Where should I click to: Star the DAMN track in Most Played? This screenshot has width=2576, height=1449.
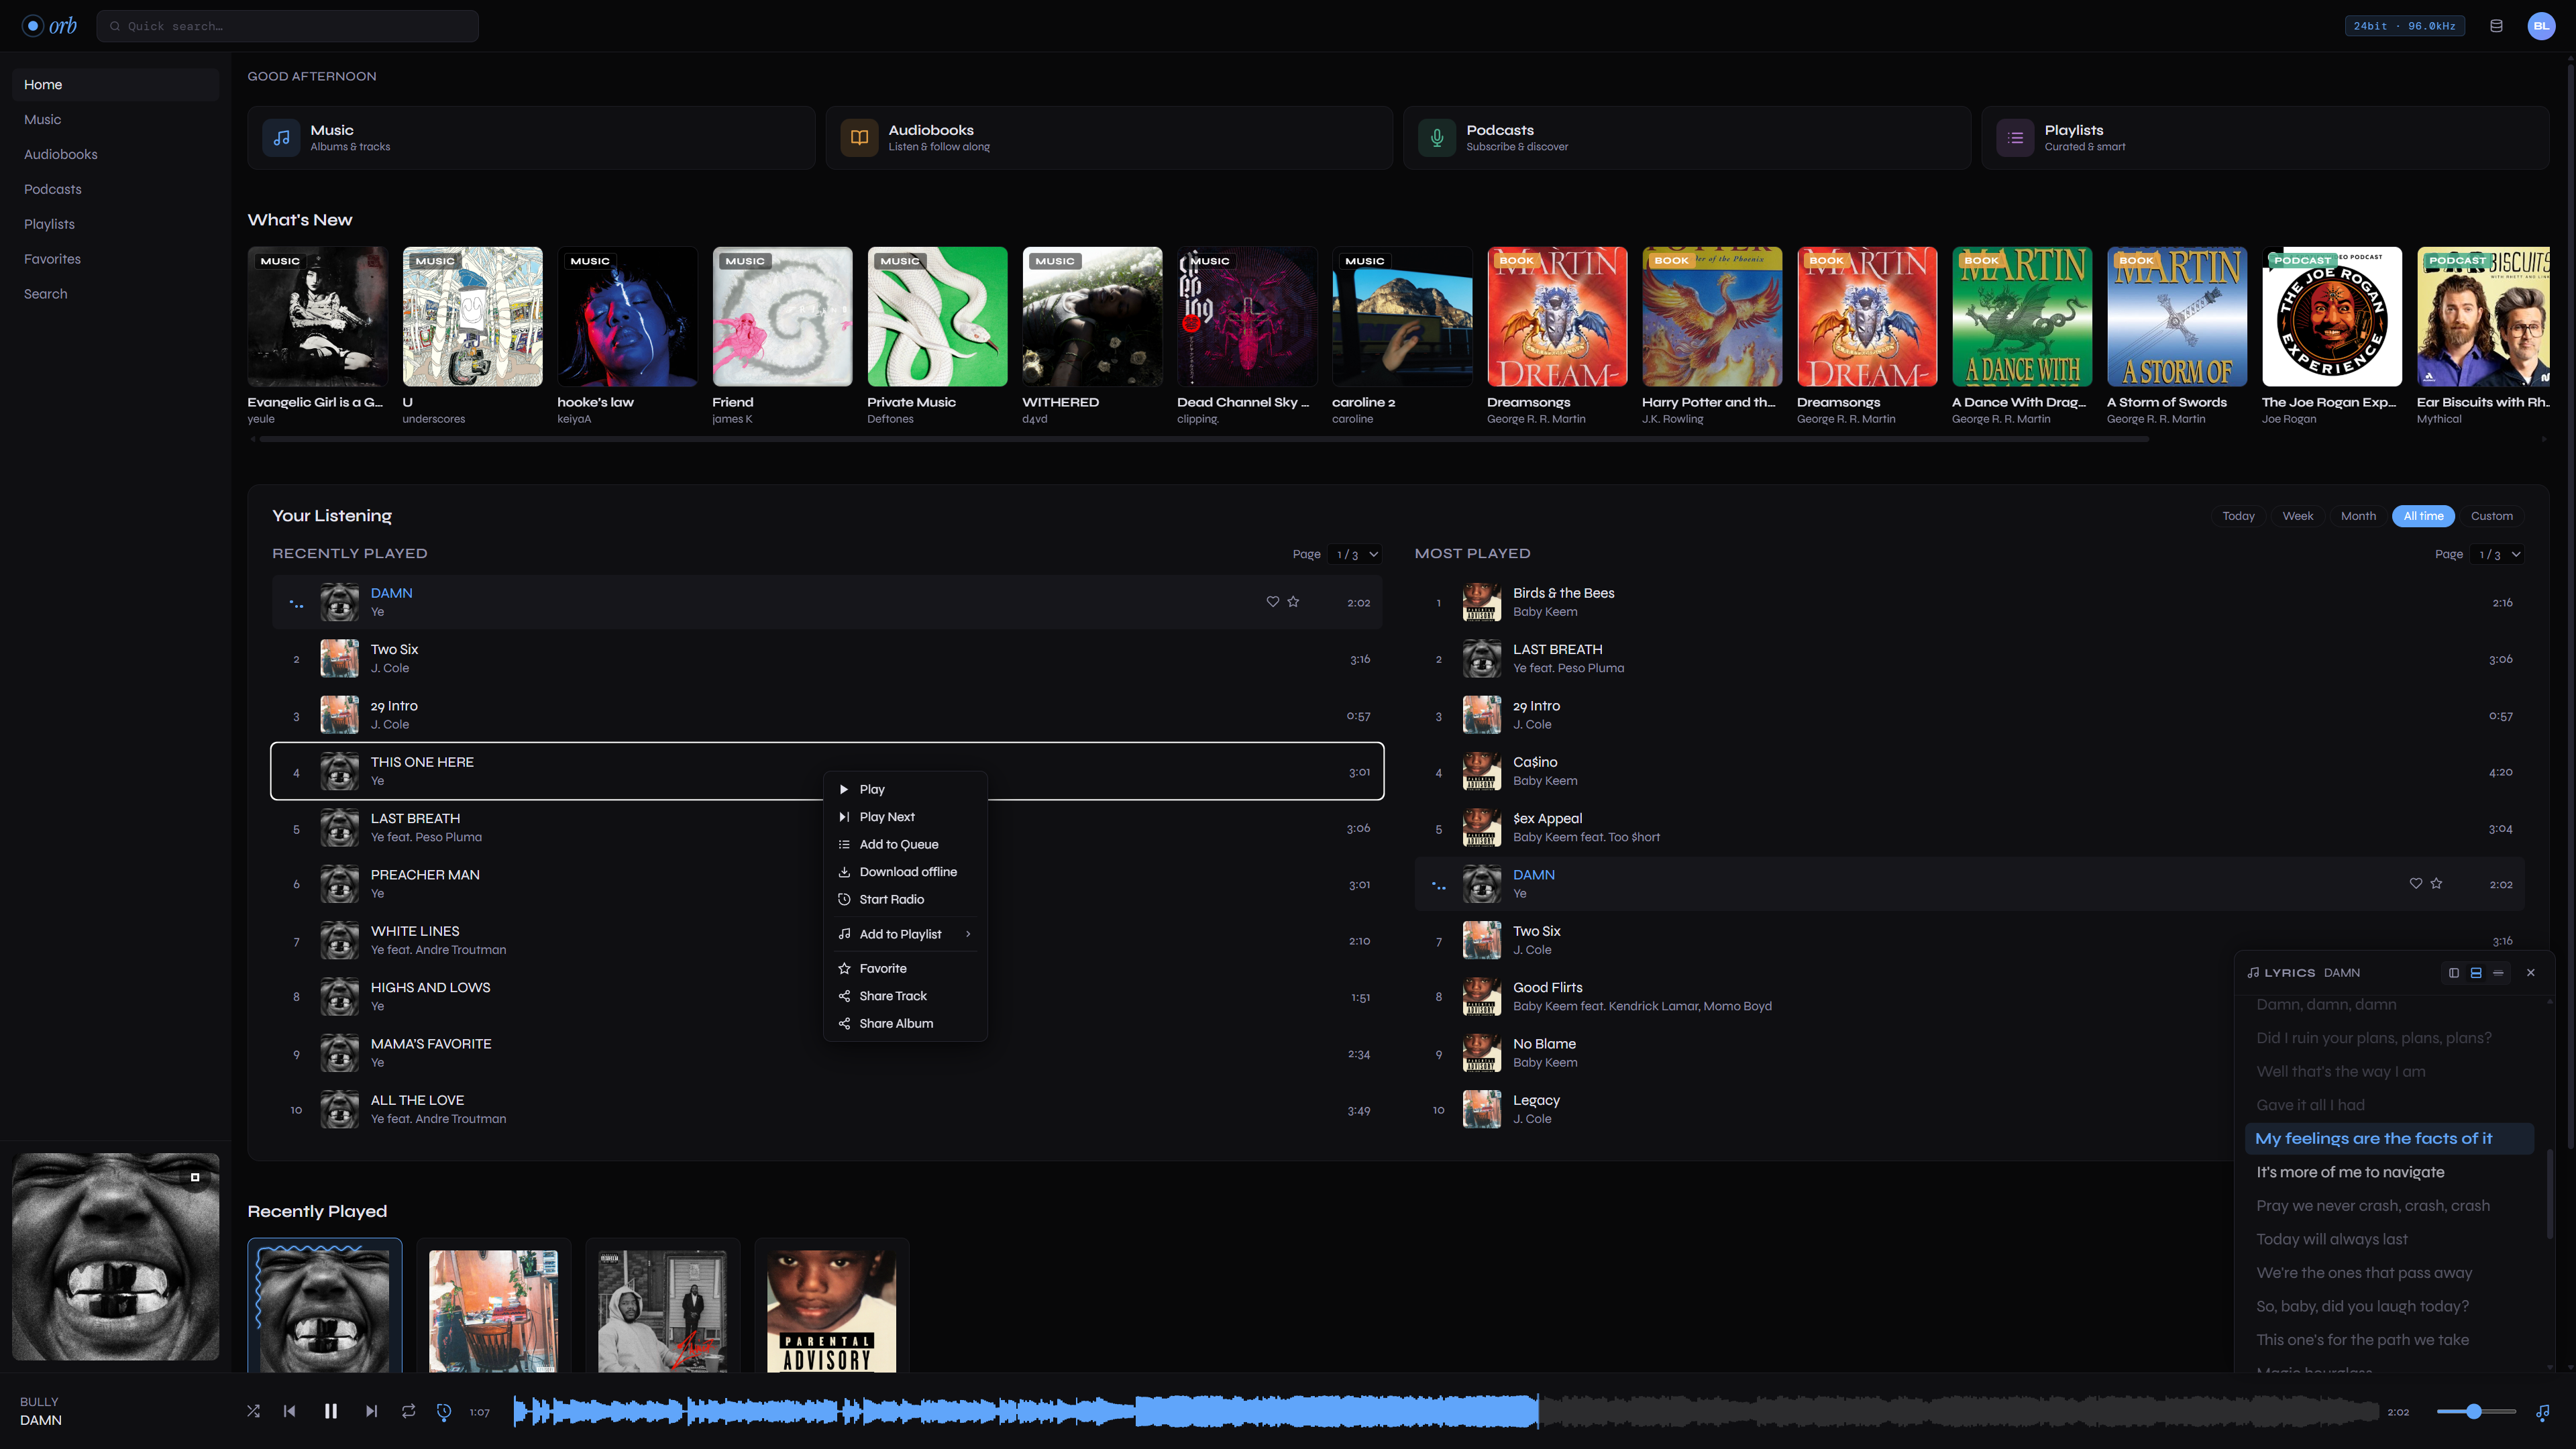click(x=2436, y=884)
